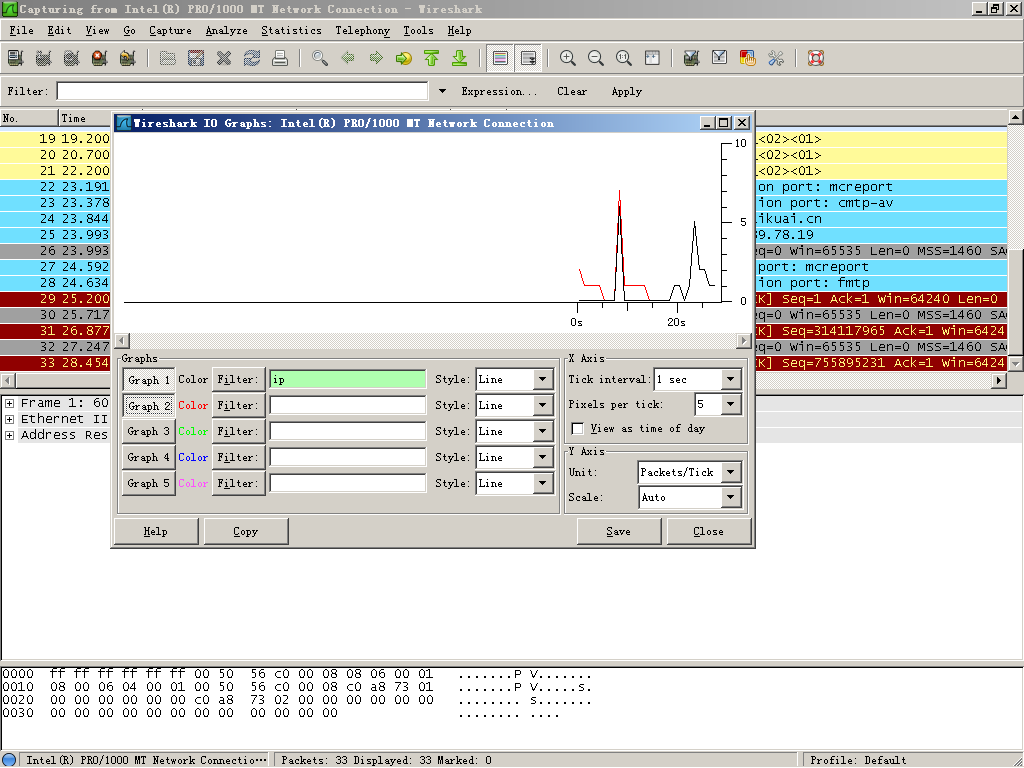Print packets using printer icon
The width and height of the screenshot is (1024, 768).
pyautogui.click(x=280, y=58)
